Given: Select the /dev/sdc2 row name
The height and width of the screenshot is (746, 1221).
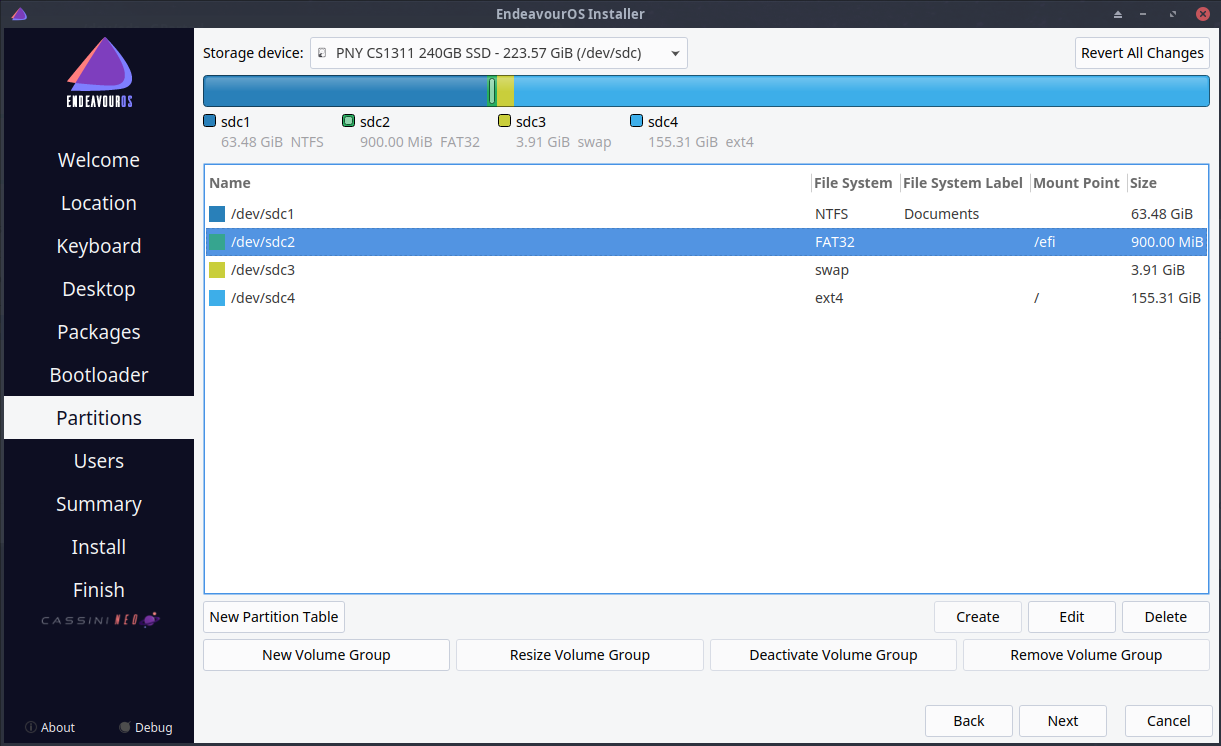Looking at the screenshot, I should click(262, 242).
